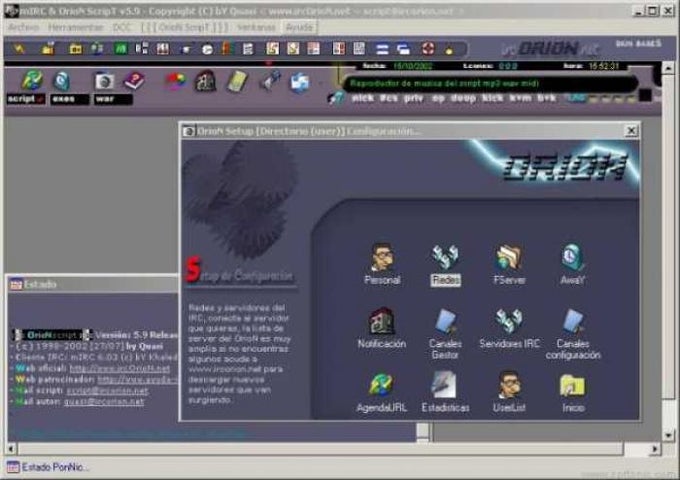Click the globe icon above script label
This screenshot has width=680, height=480.
tap(32, 80)
